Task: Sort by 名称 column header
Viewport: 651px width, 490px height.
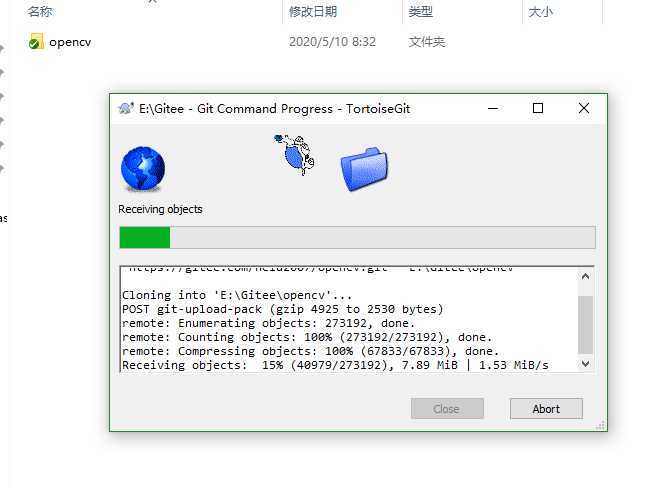Action: coord(40,11)
